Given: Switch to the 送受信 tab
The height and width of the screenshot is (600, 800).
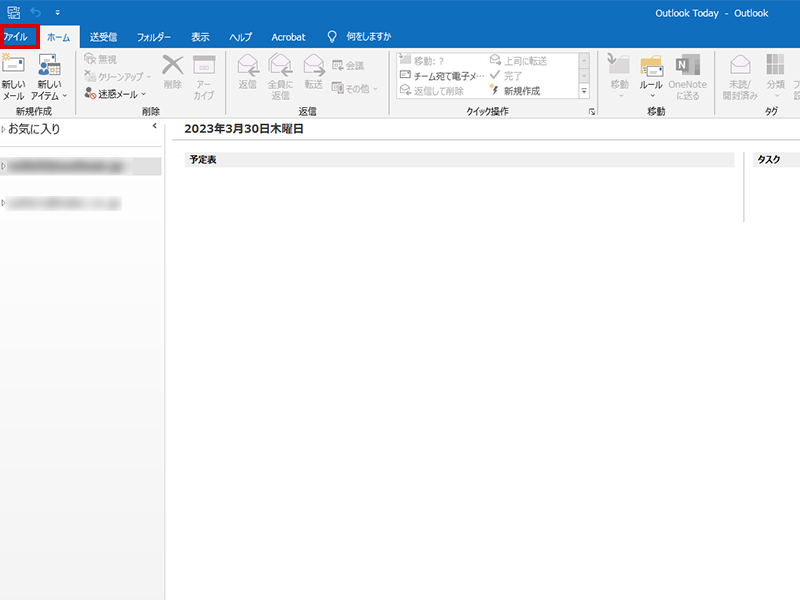Looking at the screenshot, I should pos(104,37).
